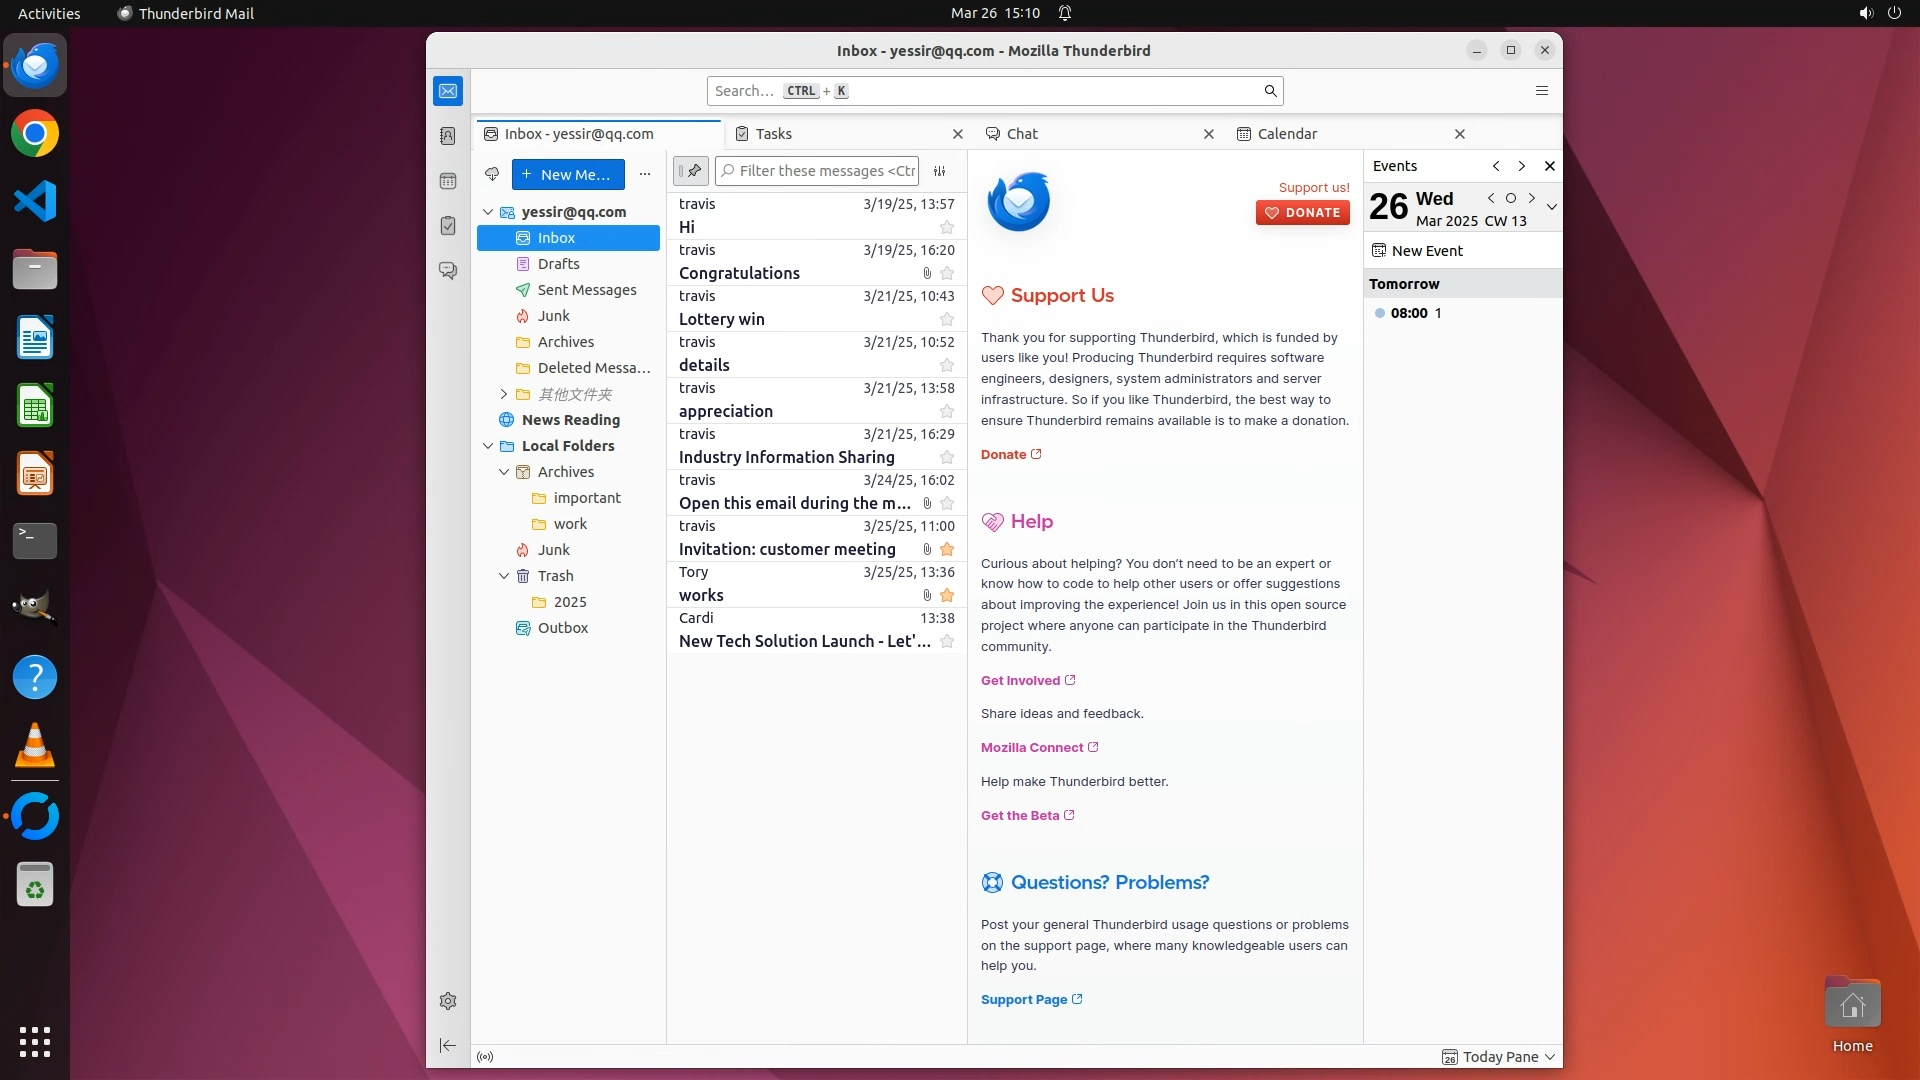The image size is (1920, 1080).
Task: Open Chat space in the left sidebar
Action: [x=448, y=271]
